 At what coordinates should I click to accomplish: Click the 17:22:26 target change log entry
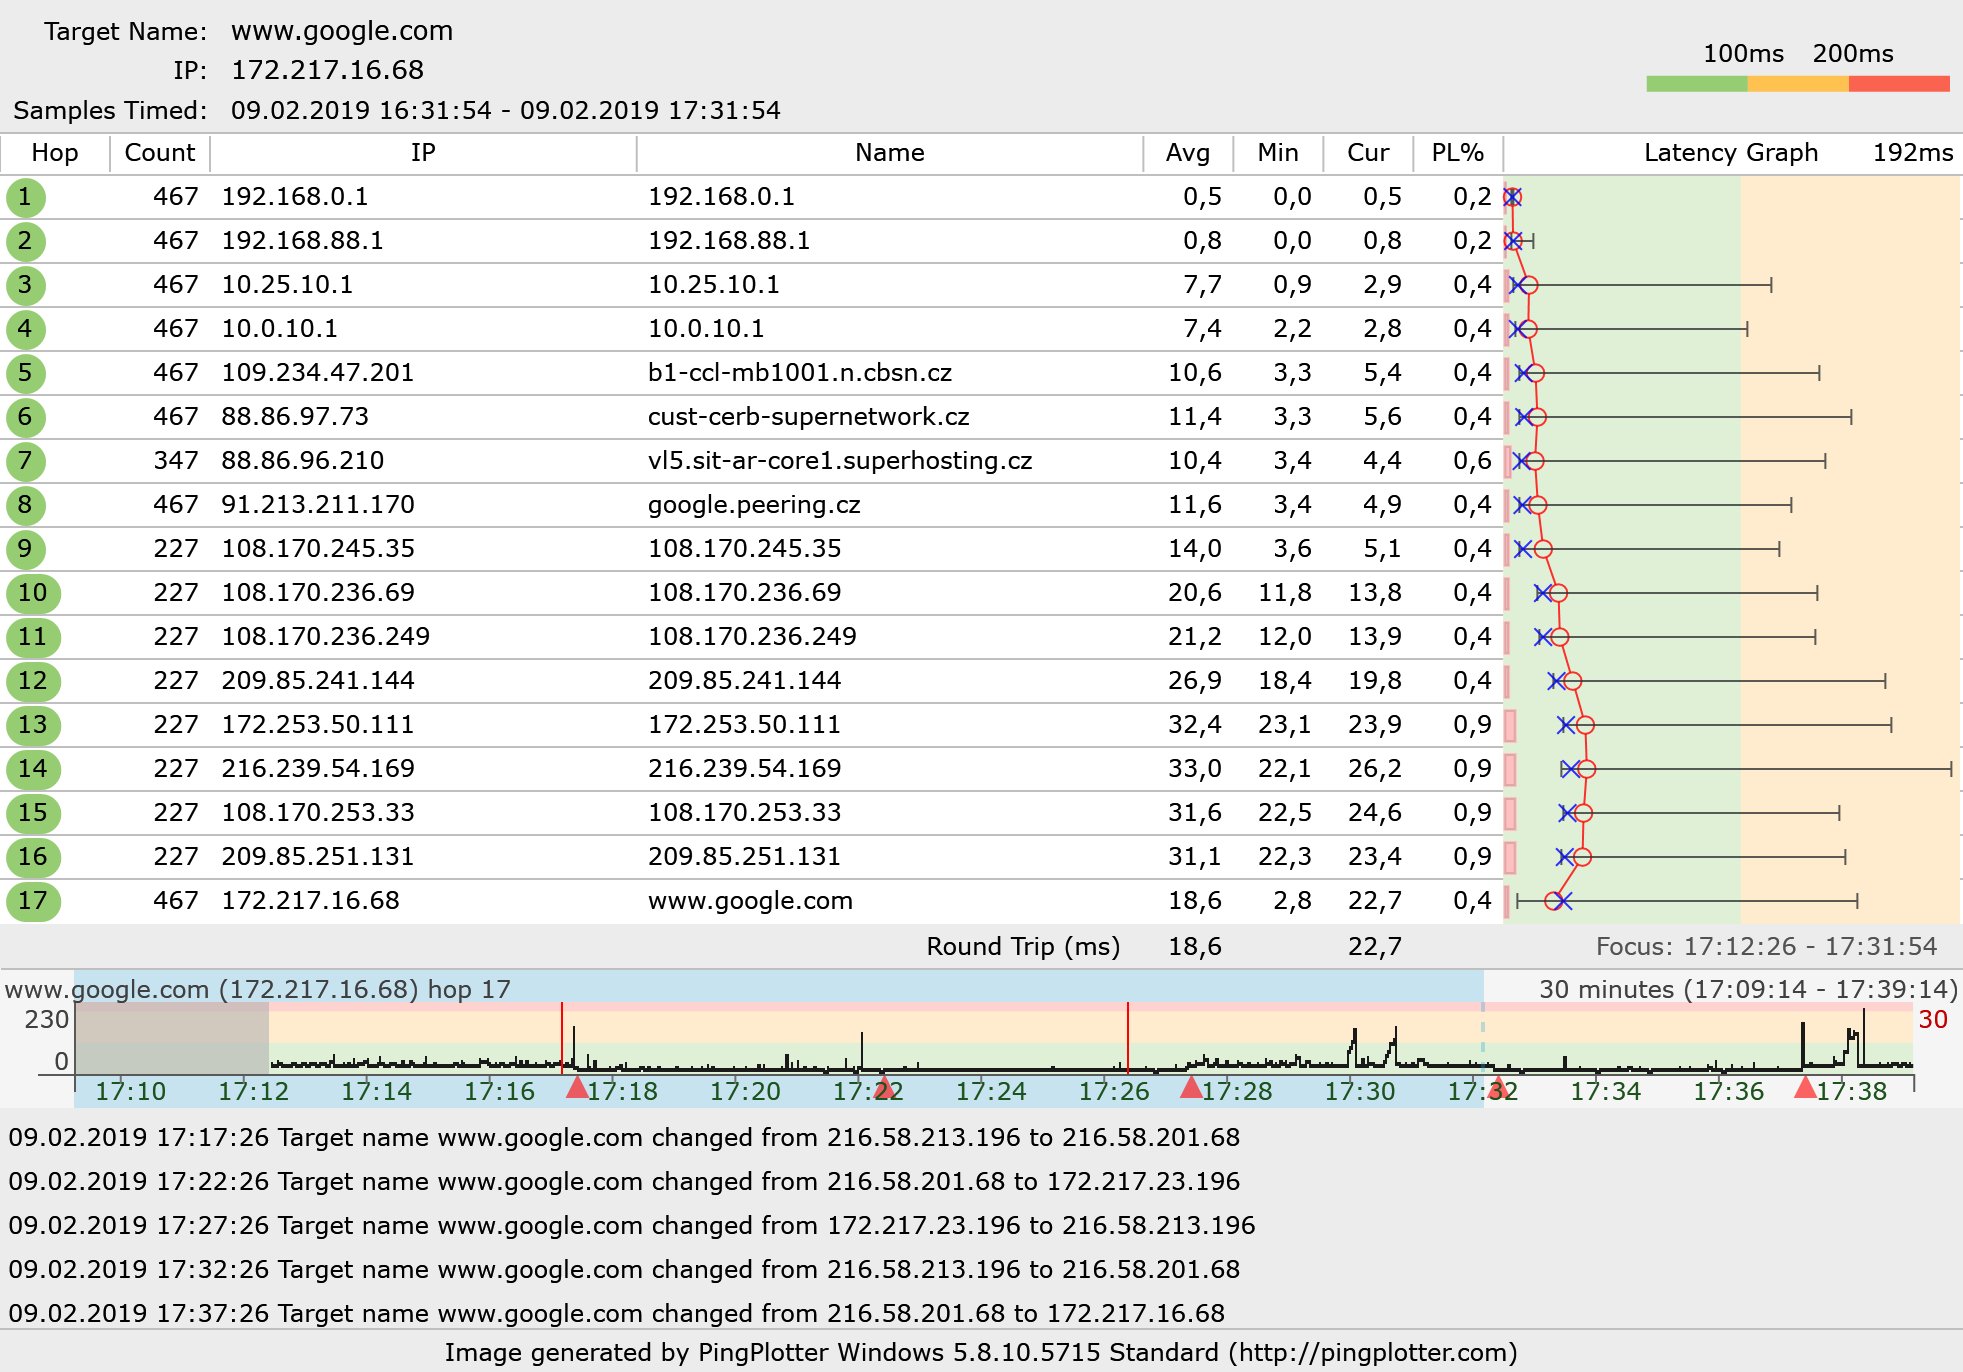624,1181
